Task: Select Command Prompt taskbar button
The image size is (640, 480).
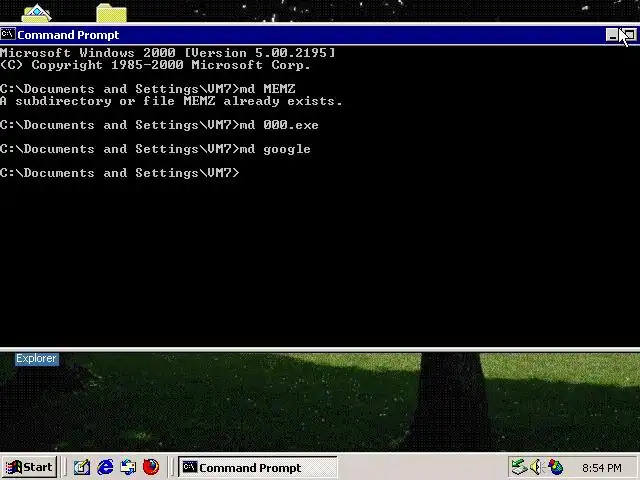Action: (258, 467)
